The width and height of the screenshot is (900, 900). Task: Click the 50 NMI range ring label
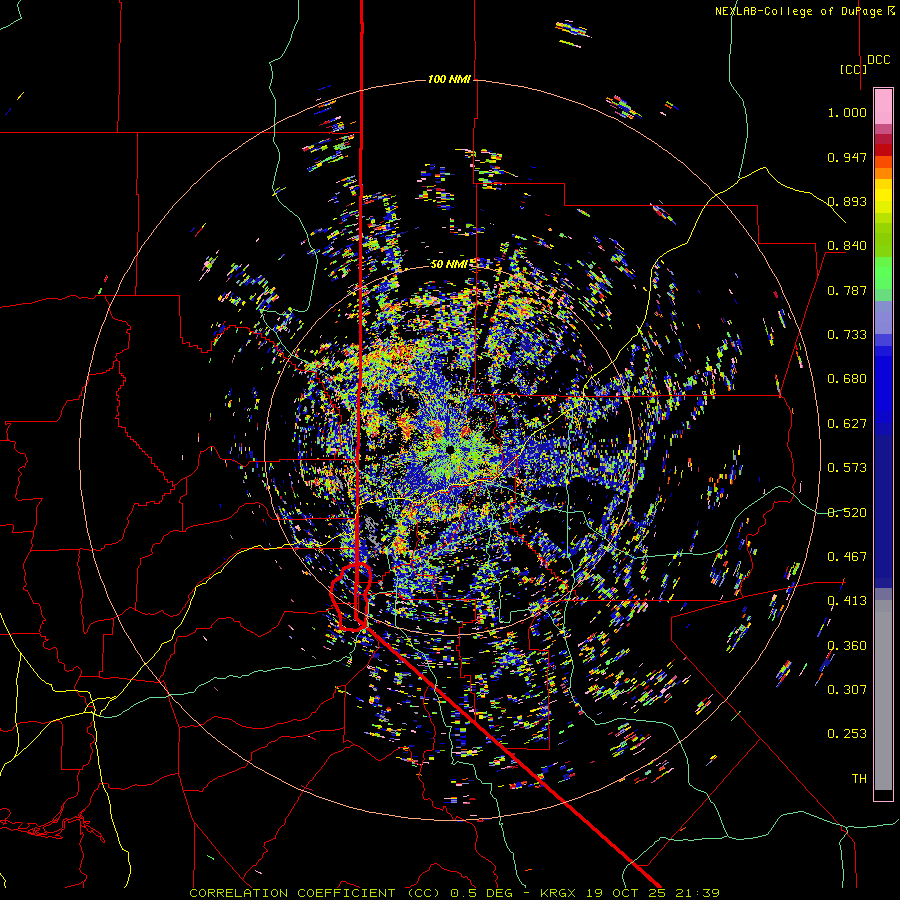click(449, 264)
